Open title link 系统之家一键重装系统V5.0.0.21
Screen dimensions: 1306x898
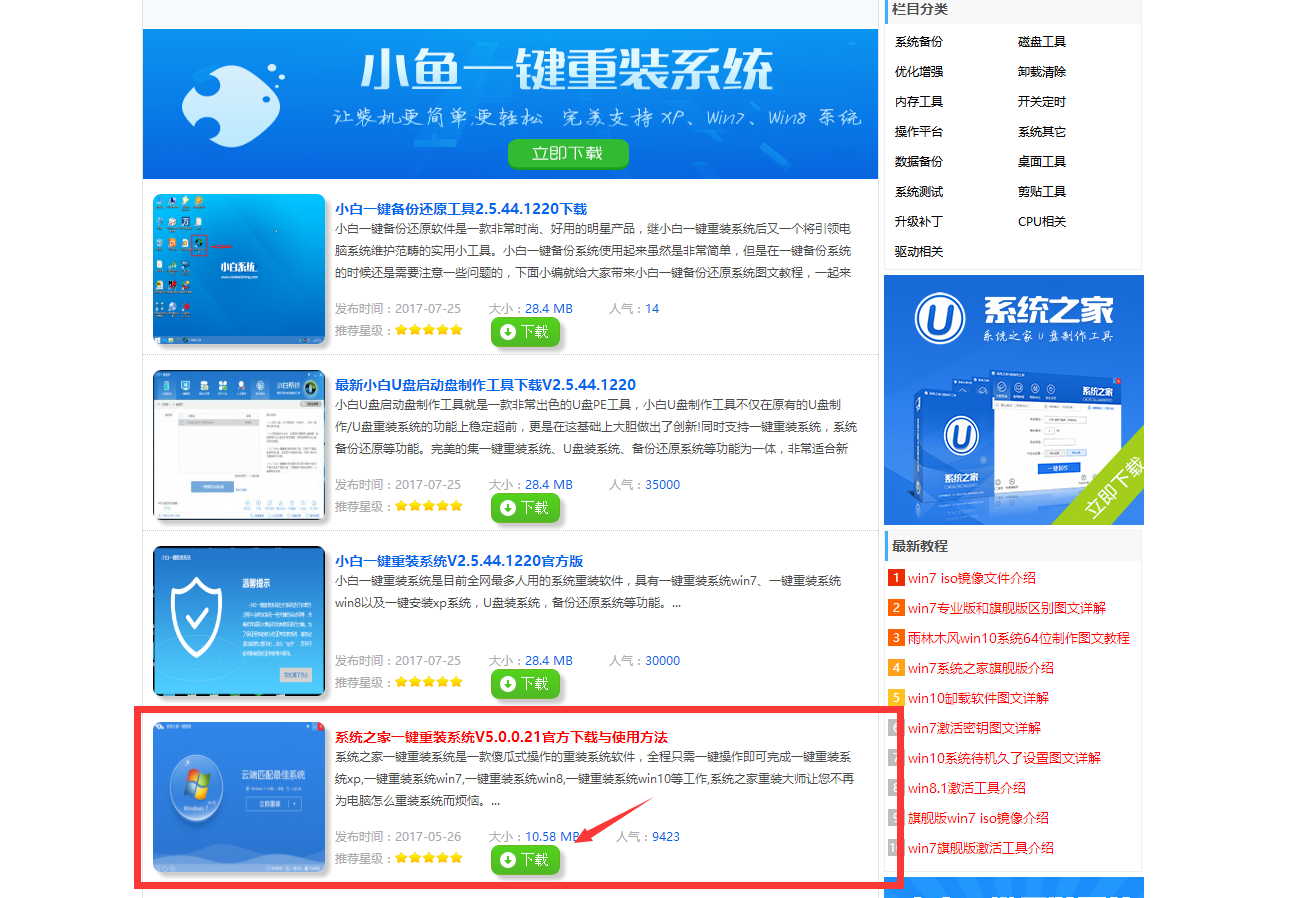pos(500,737)
